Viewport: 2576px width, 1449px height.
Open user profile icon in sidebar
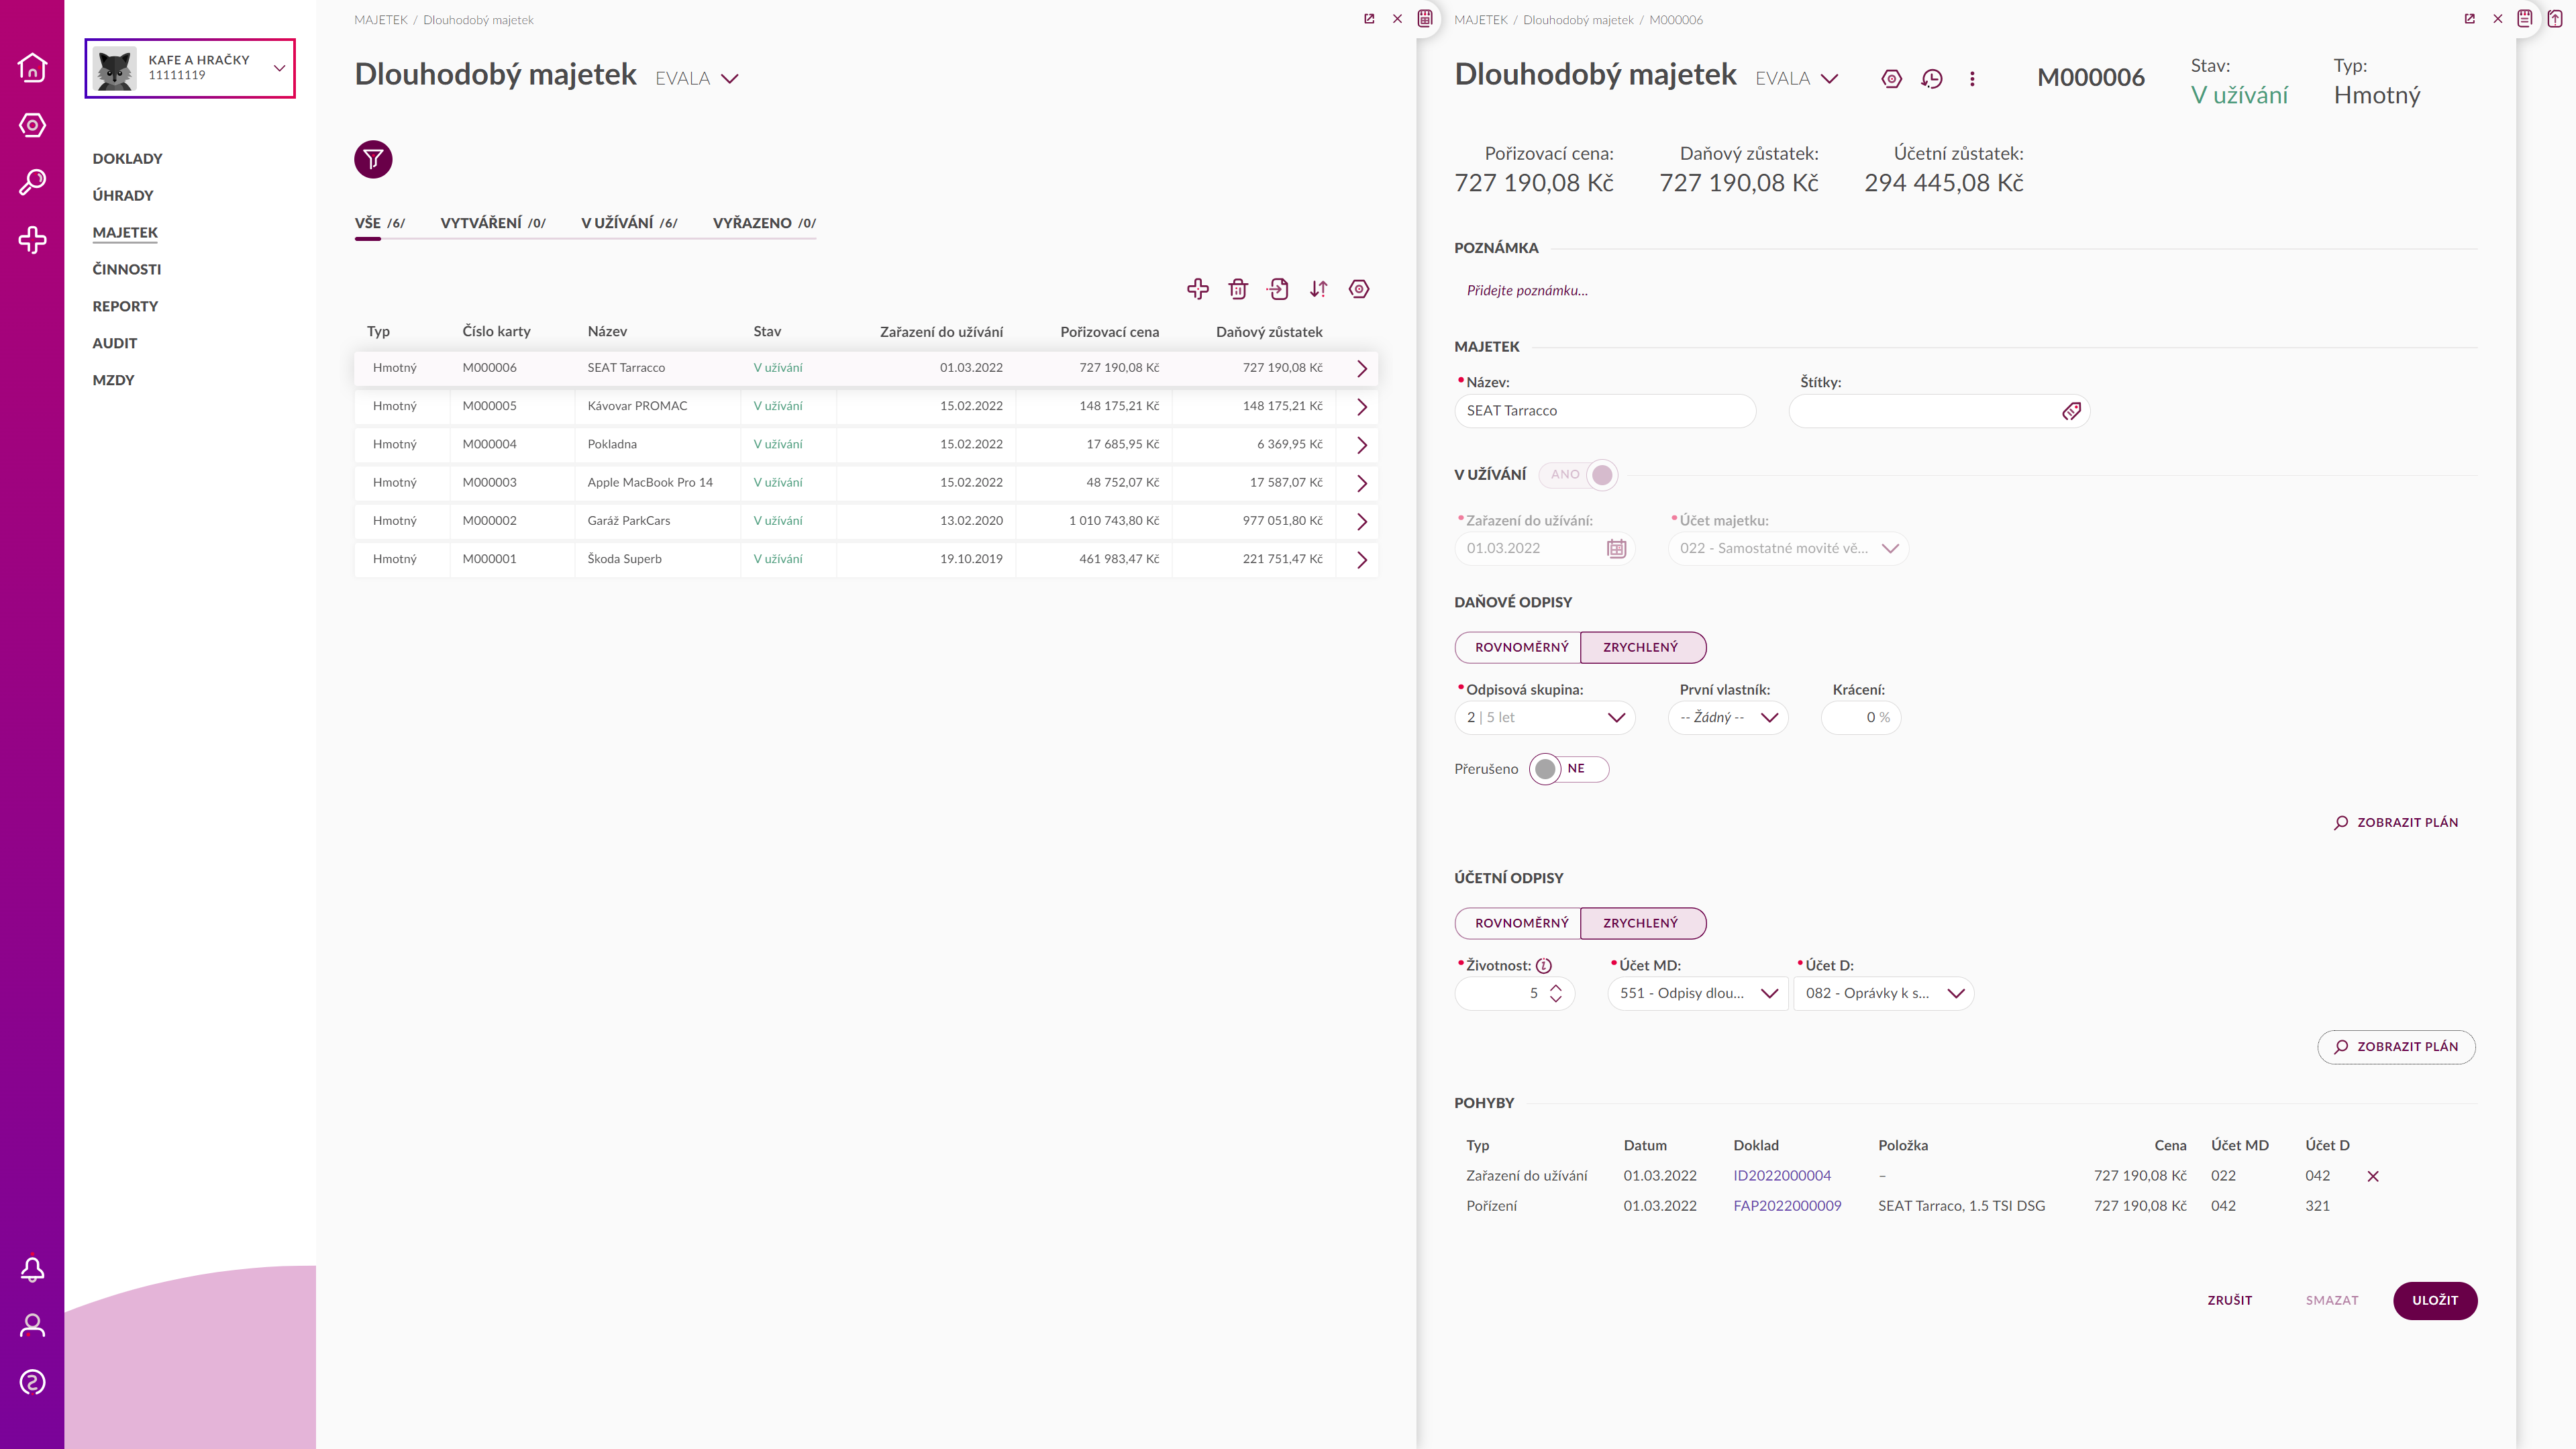pyautogui.click(x=32, y=1326)
